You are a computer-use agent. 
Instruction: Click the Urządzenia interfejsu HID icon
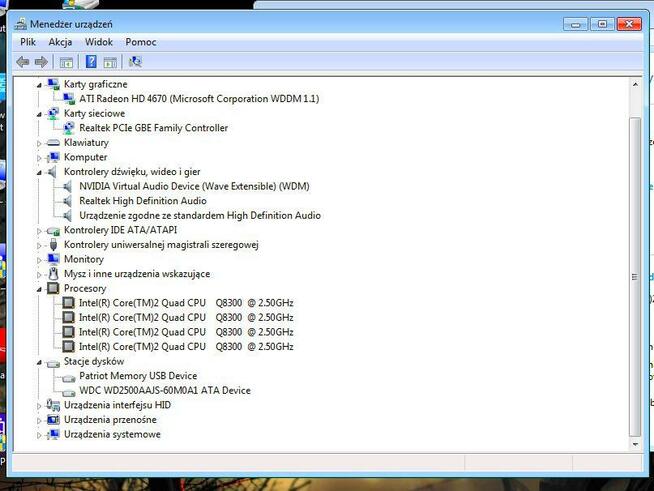(x=53, y=405)
